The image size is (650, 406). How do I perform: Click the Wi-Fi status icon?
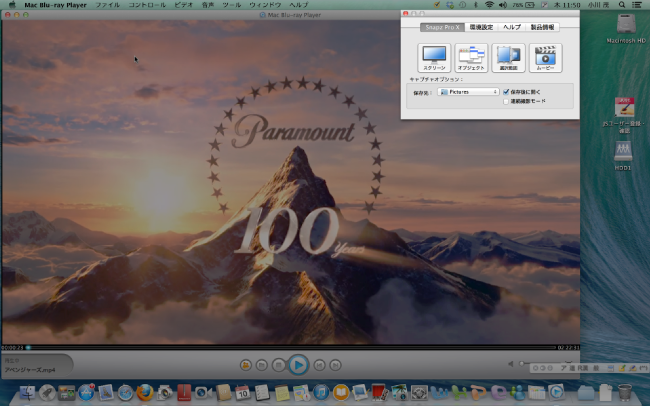[x=489, y=5]
